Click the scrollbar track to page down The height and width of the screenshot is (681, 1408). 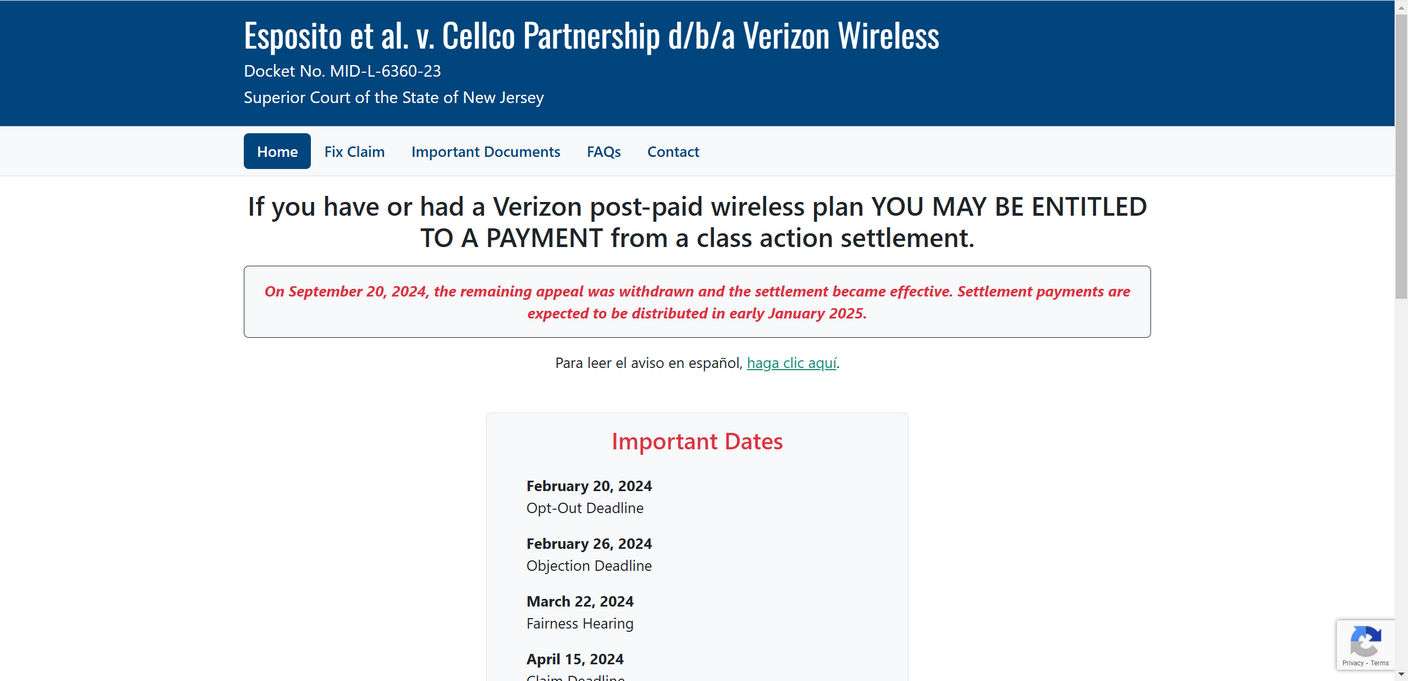(x=1401, y=450)
